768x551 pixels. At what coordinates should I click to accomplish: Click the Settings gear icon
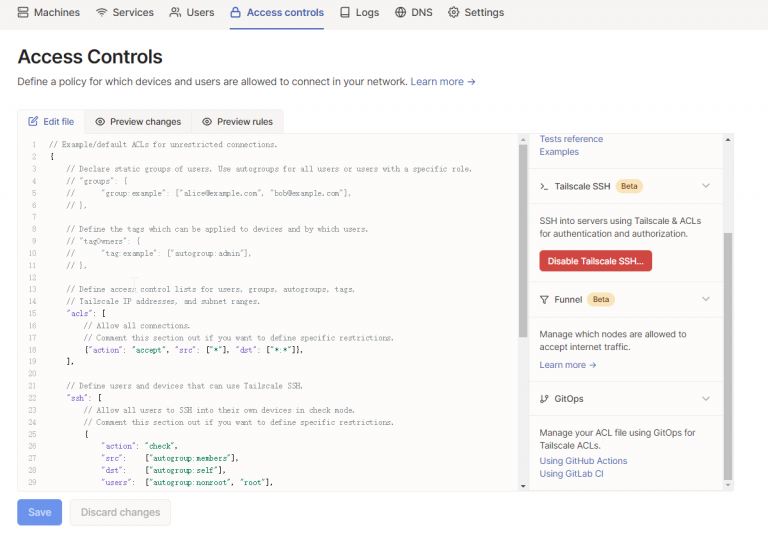[453, 13]
